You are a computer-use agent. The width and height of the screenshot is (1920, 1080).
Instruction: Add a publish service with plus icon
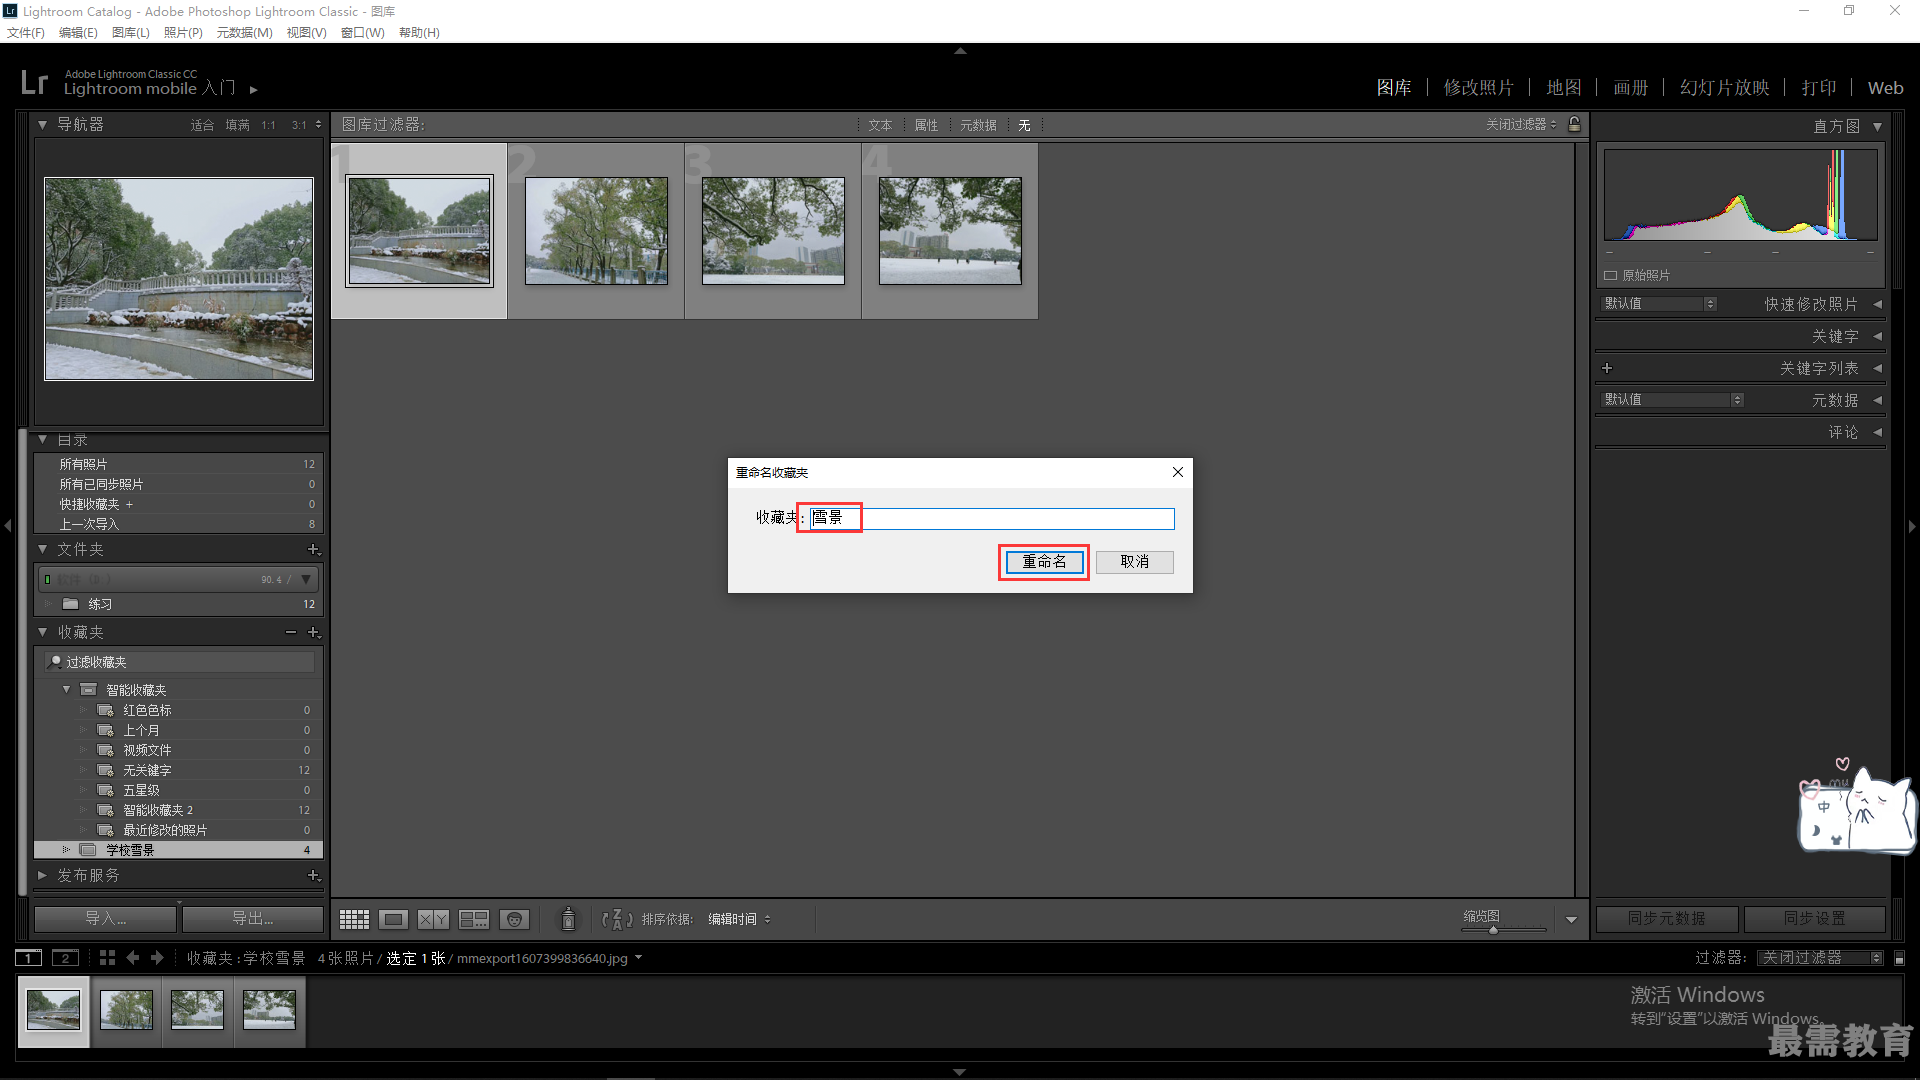click(x=313, y=876)
